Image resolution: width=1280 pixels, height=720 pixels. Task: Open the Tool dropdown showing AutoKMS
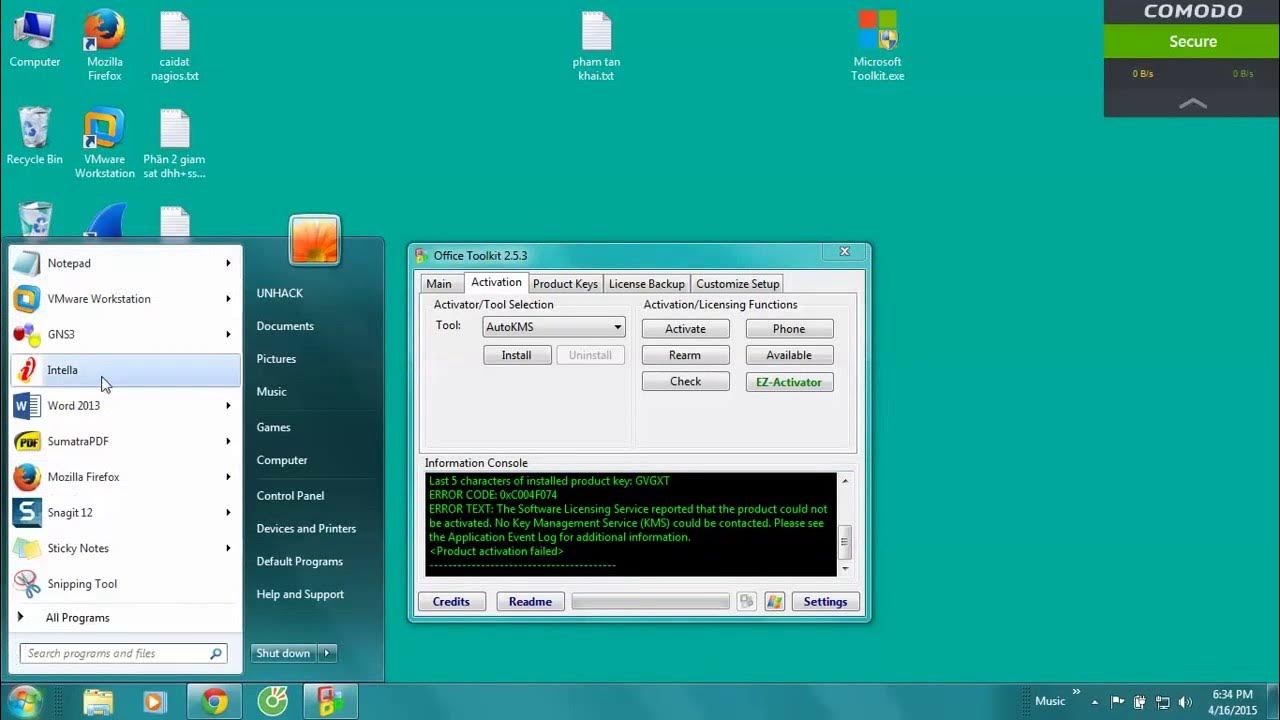click(x=554, y=327)
